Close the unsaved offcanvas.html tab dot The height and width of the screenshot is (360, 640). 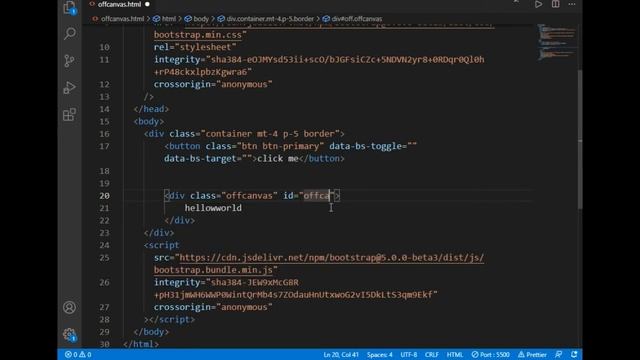(x=147, y=4)
